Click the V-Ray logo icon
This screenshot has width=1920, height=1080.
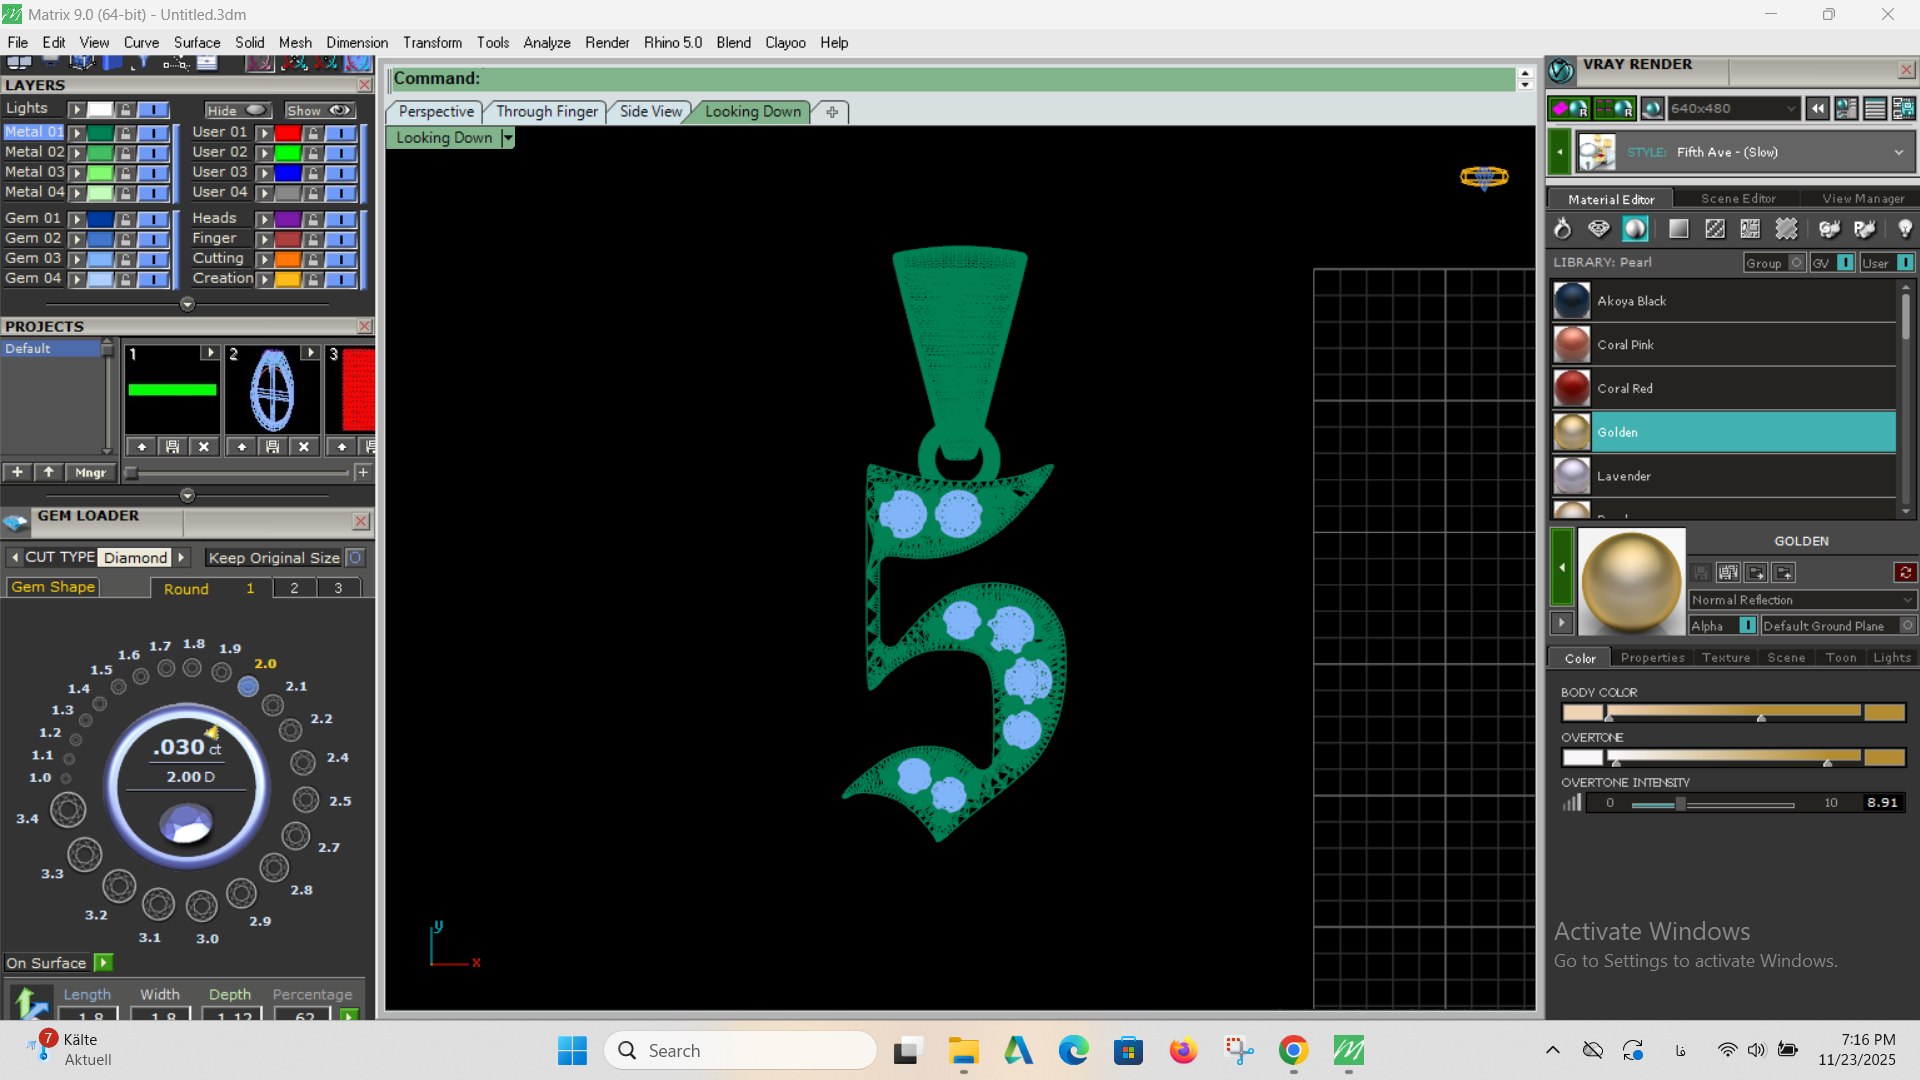tap(1561, 71)
